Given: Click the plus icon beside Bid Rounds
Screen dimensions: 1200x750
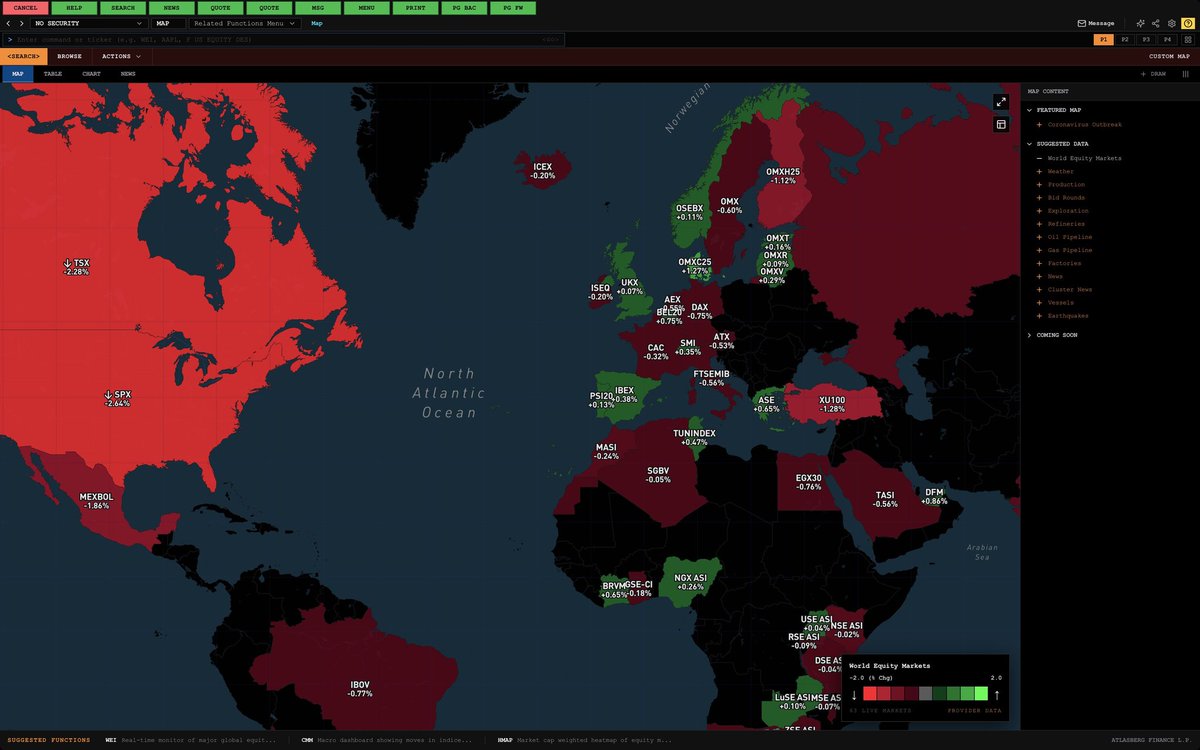Looking at the screenshot, I should coord(1039,197).
